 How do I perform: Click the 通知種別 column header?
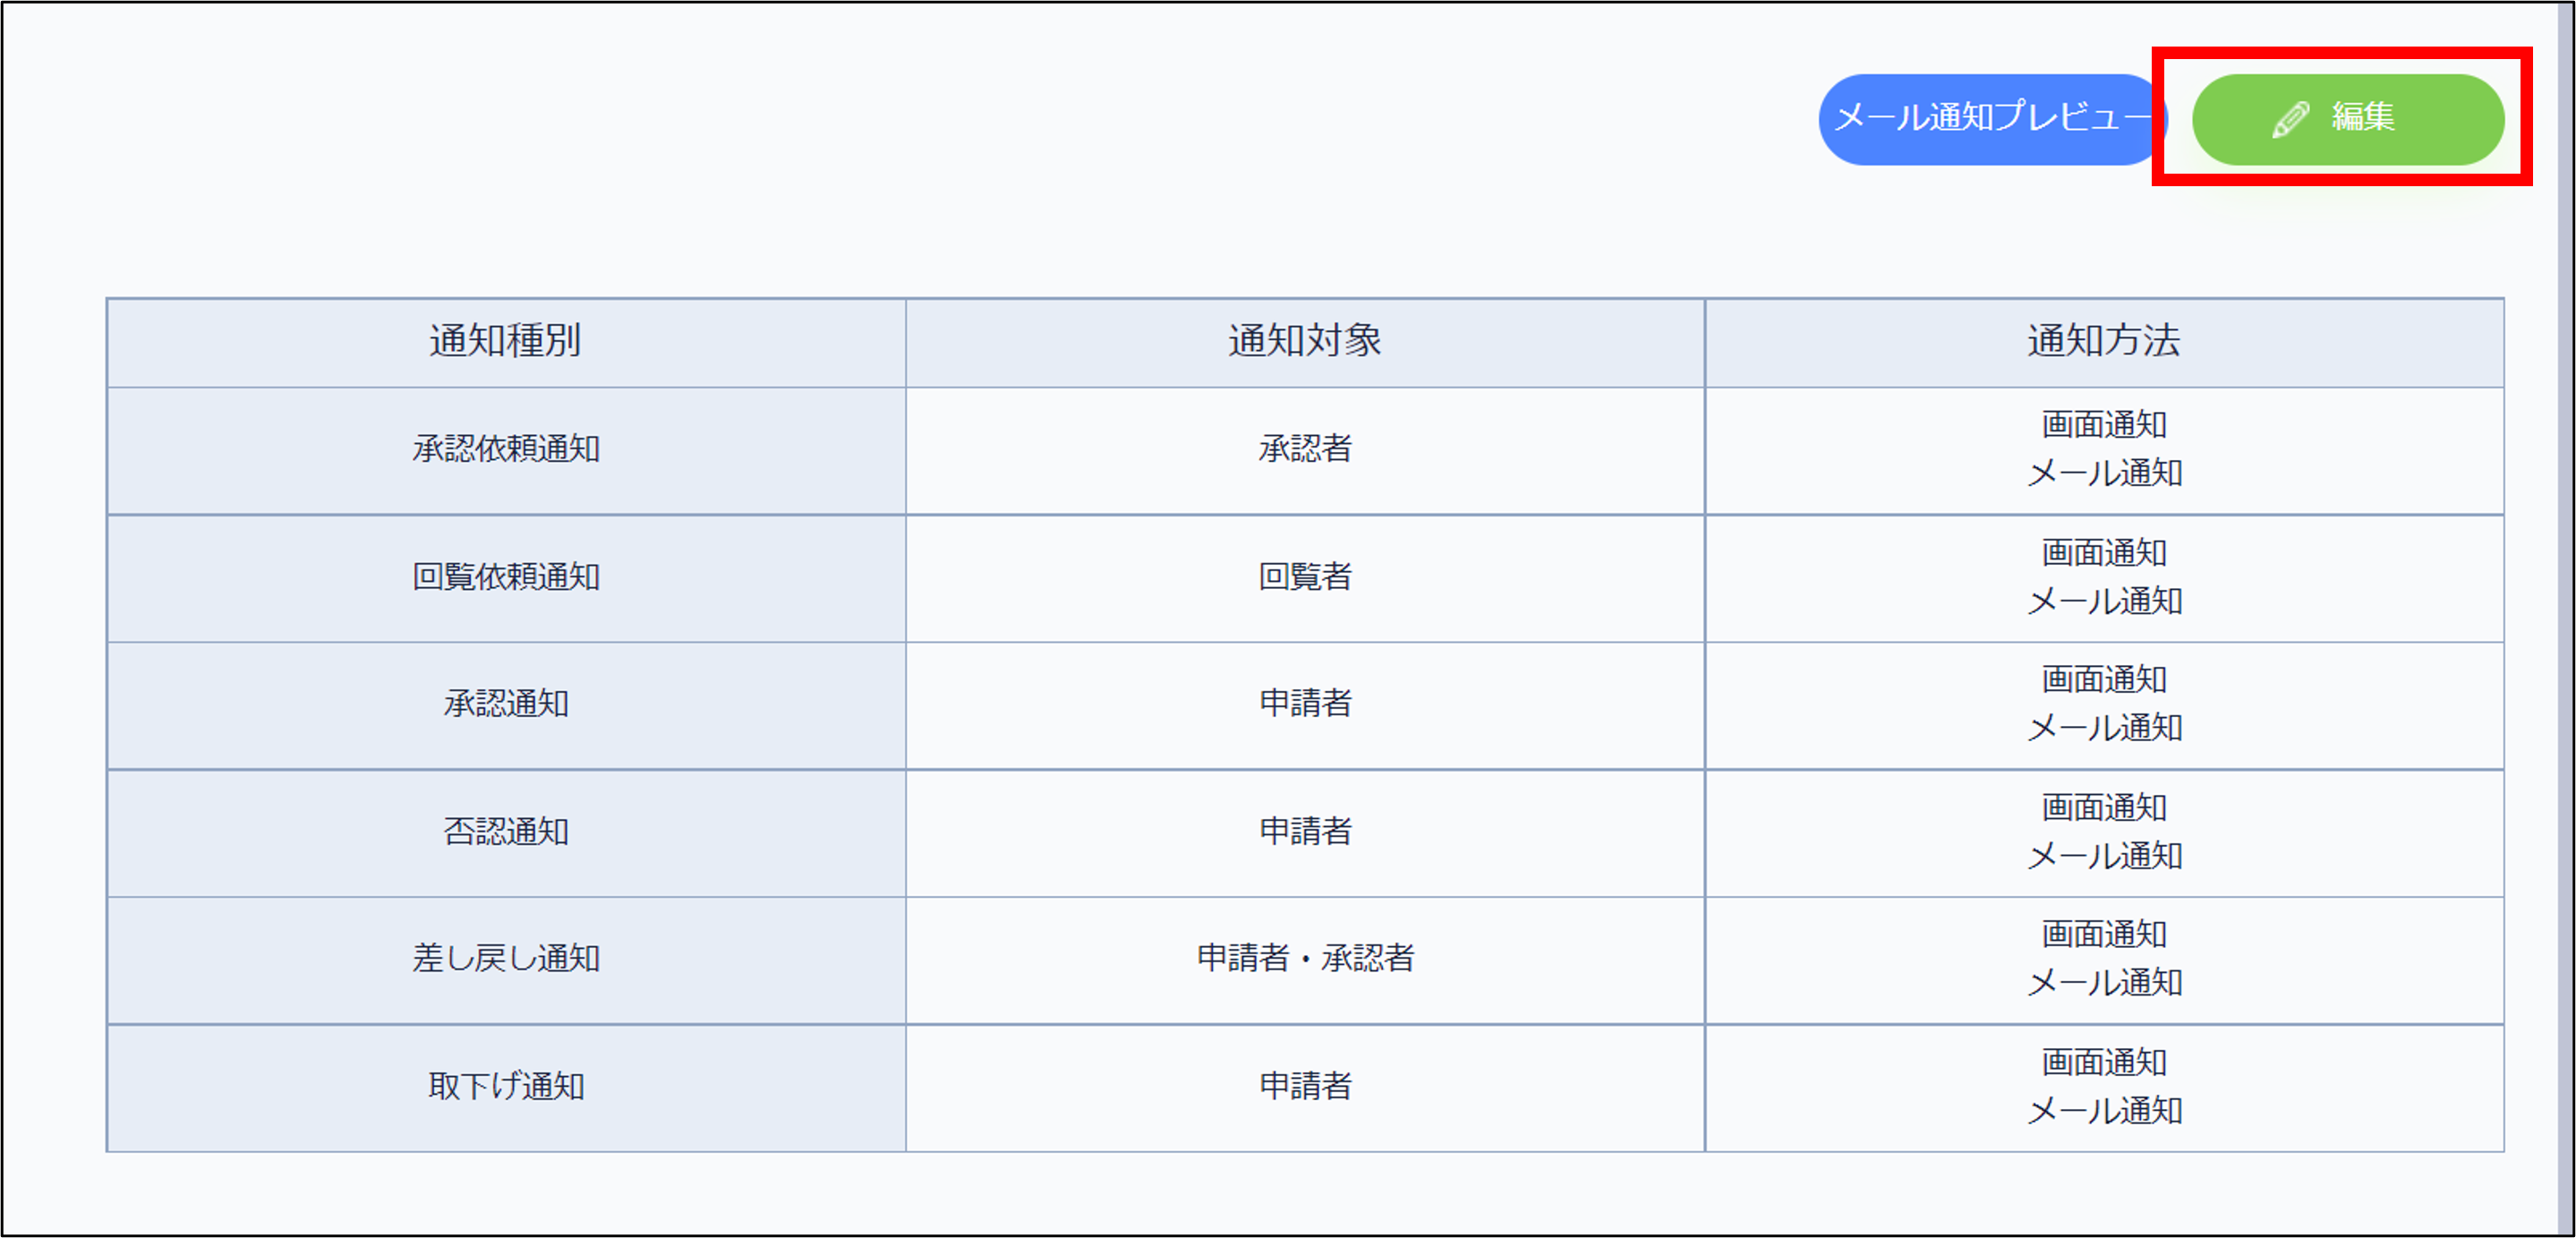(x=505, y=341)
